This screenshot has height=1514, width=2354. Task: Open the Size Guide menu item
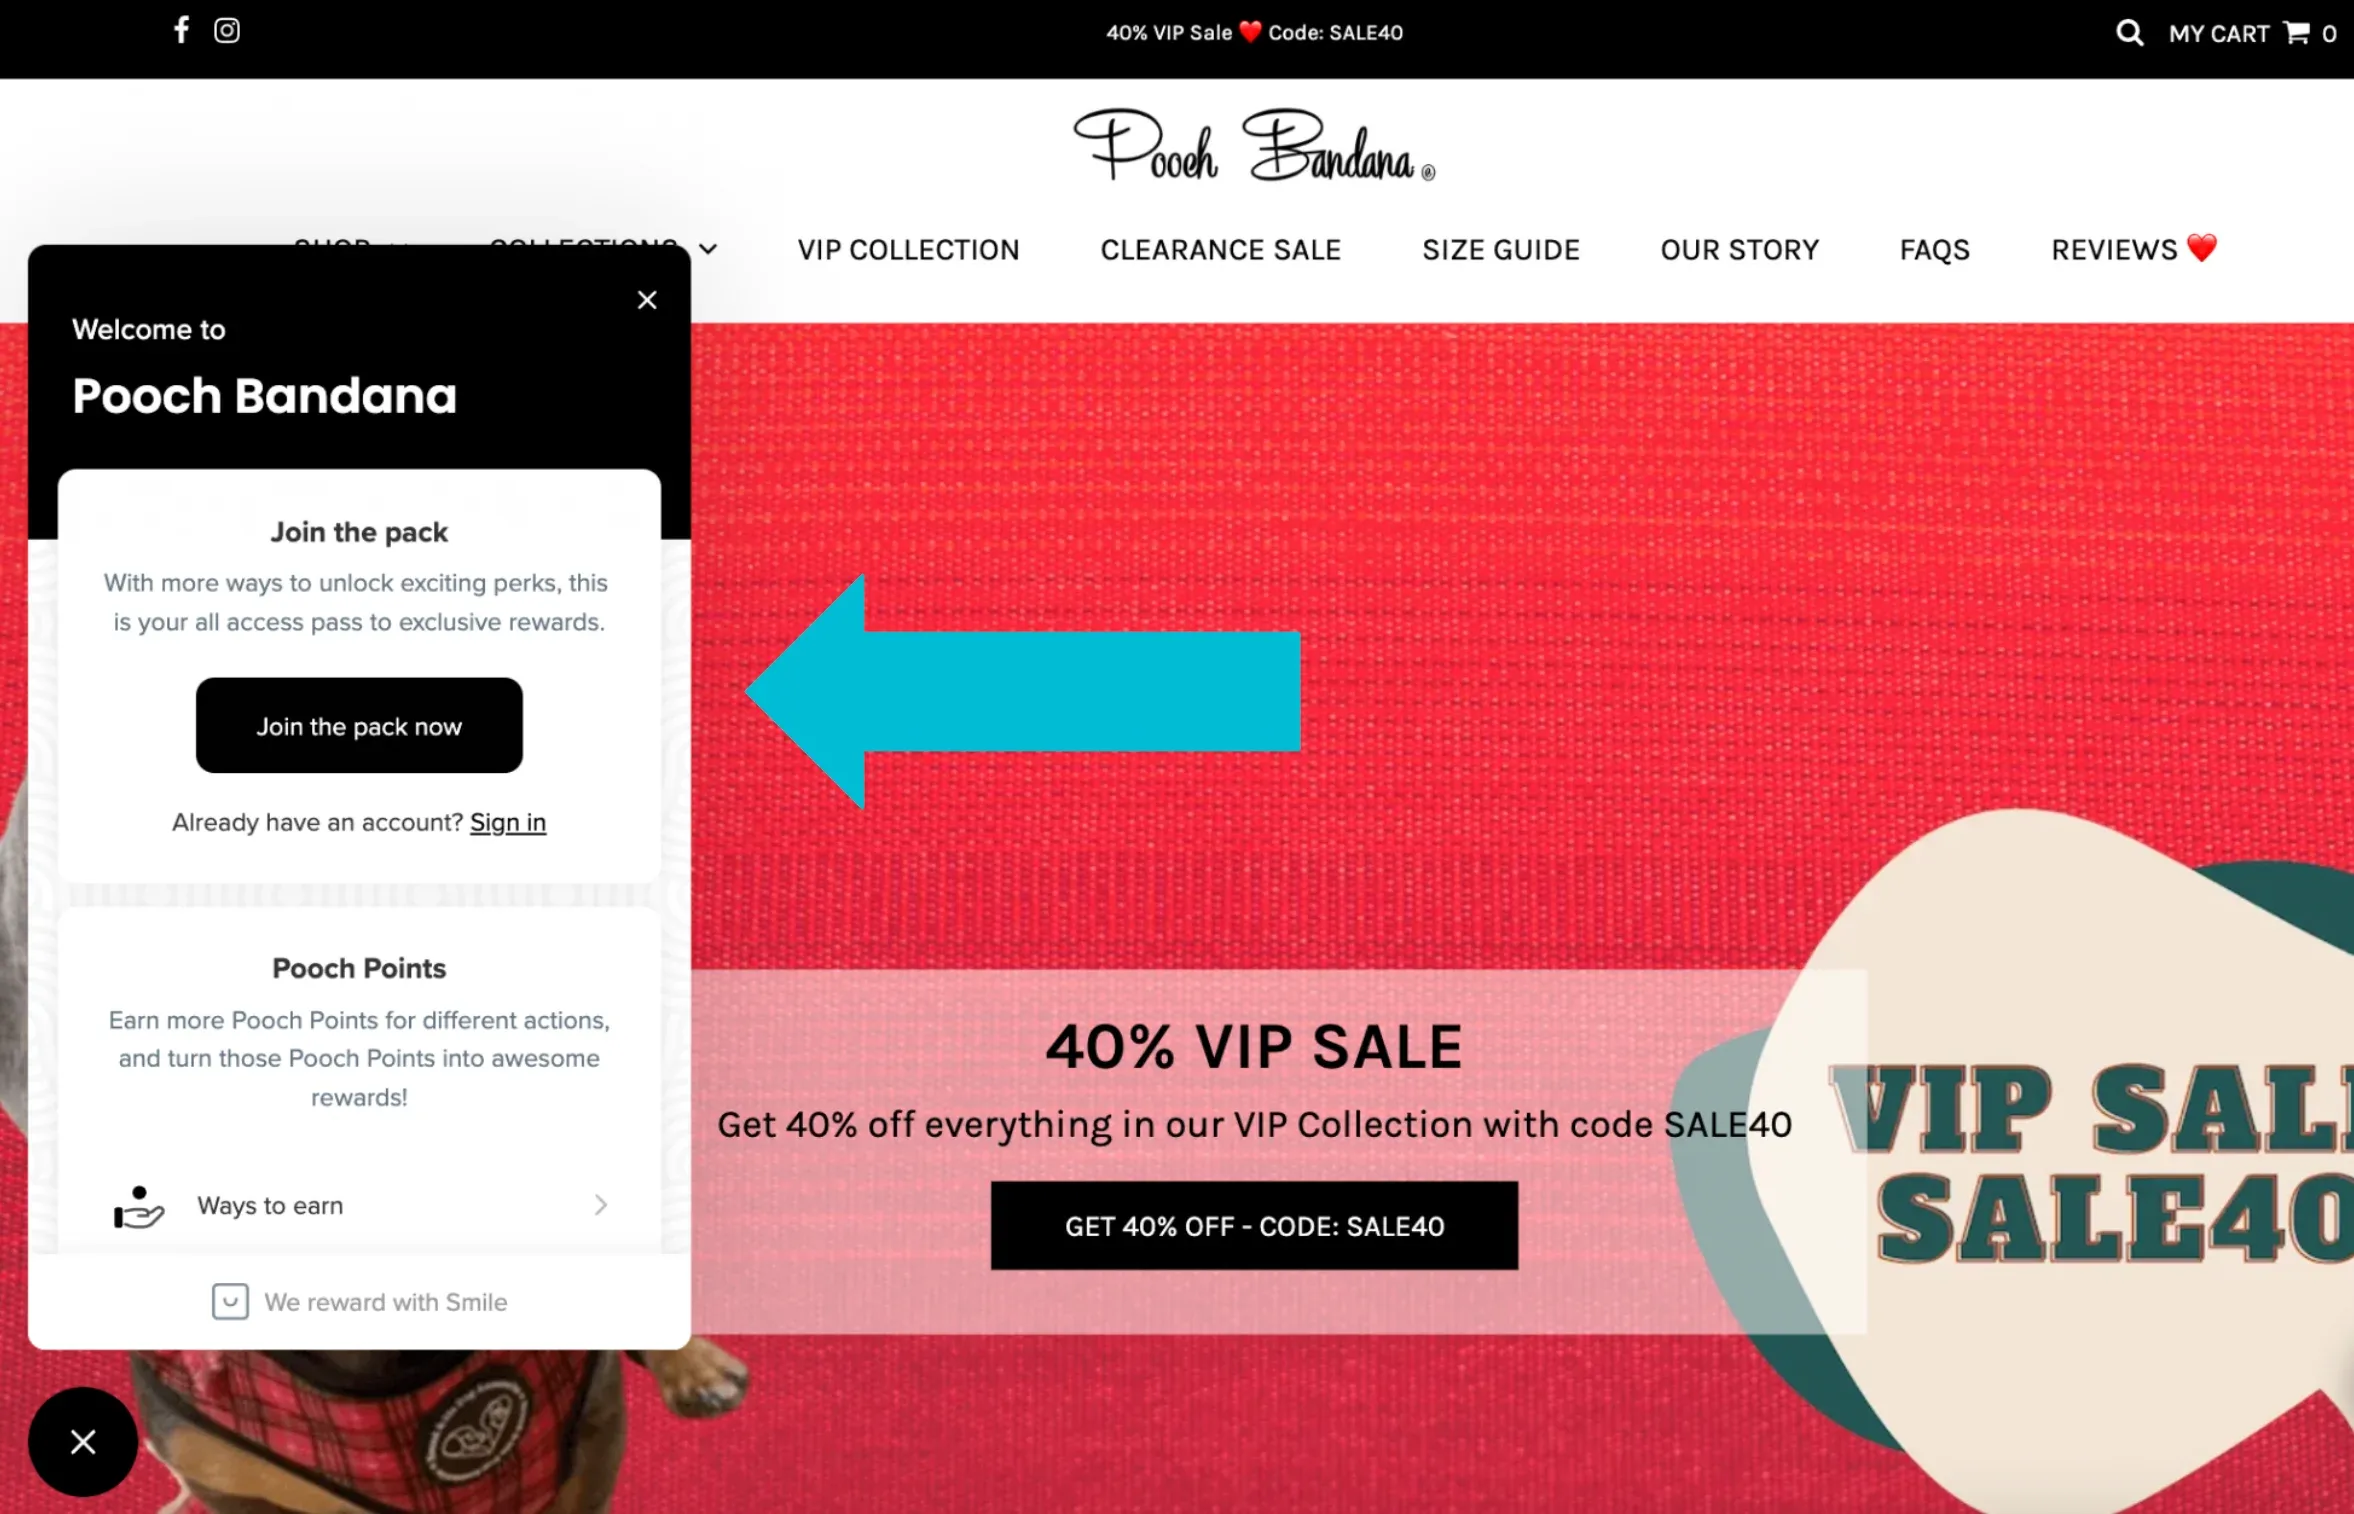1501,250
